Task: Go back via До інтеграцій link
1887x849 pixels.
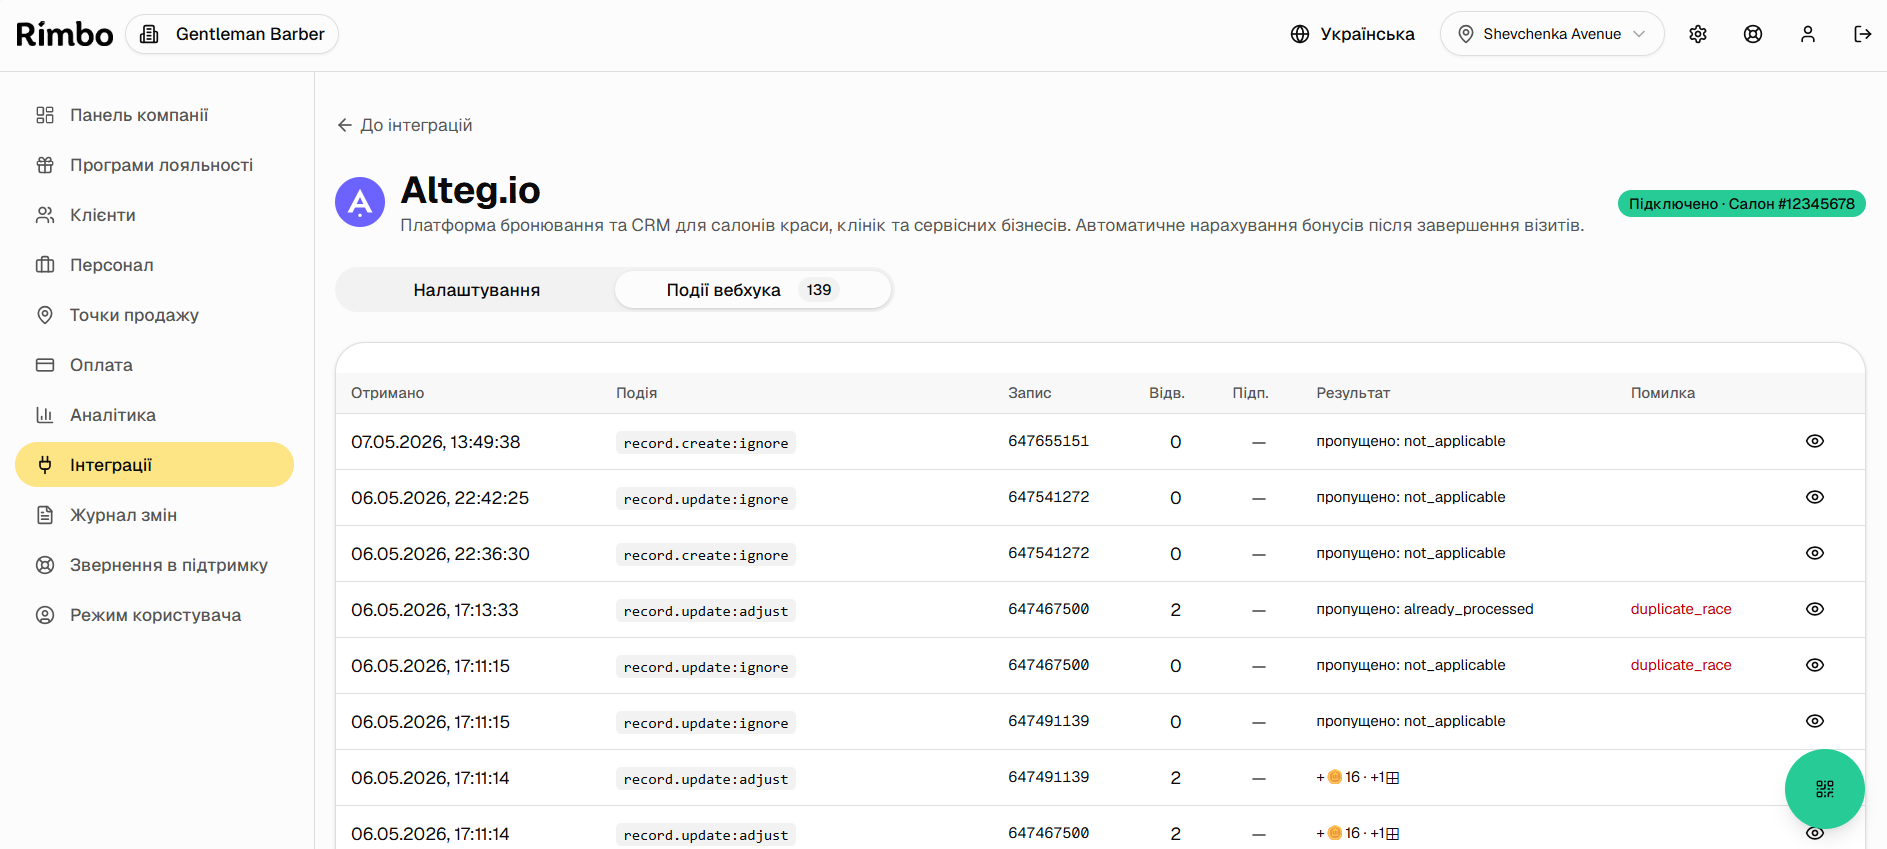Action: [405, 125]
